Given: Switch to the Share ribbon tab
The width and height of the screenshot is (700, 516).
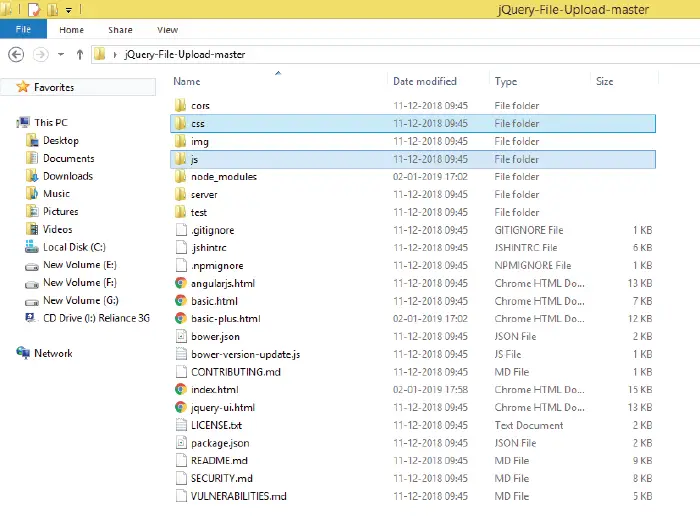Looking at the screenshot, I should pyautogui.click(x=120, y=30).
